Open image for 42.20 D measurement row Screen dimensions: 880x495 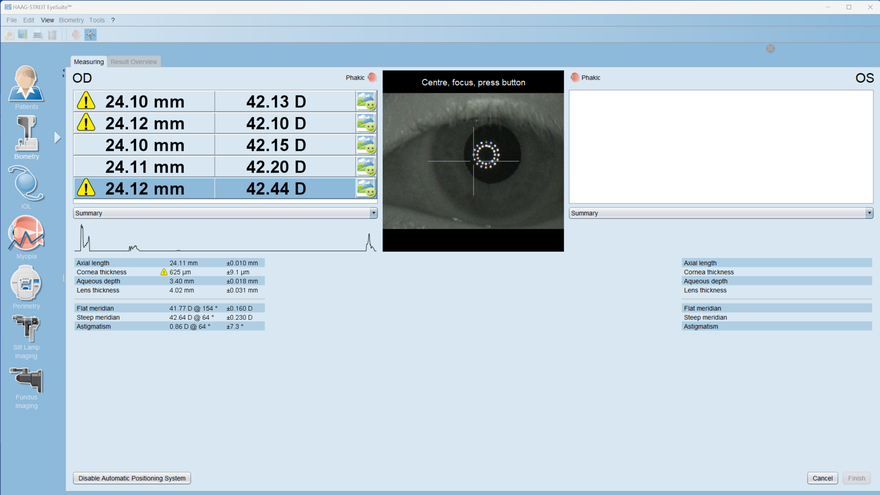click(x=366, y=167)
